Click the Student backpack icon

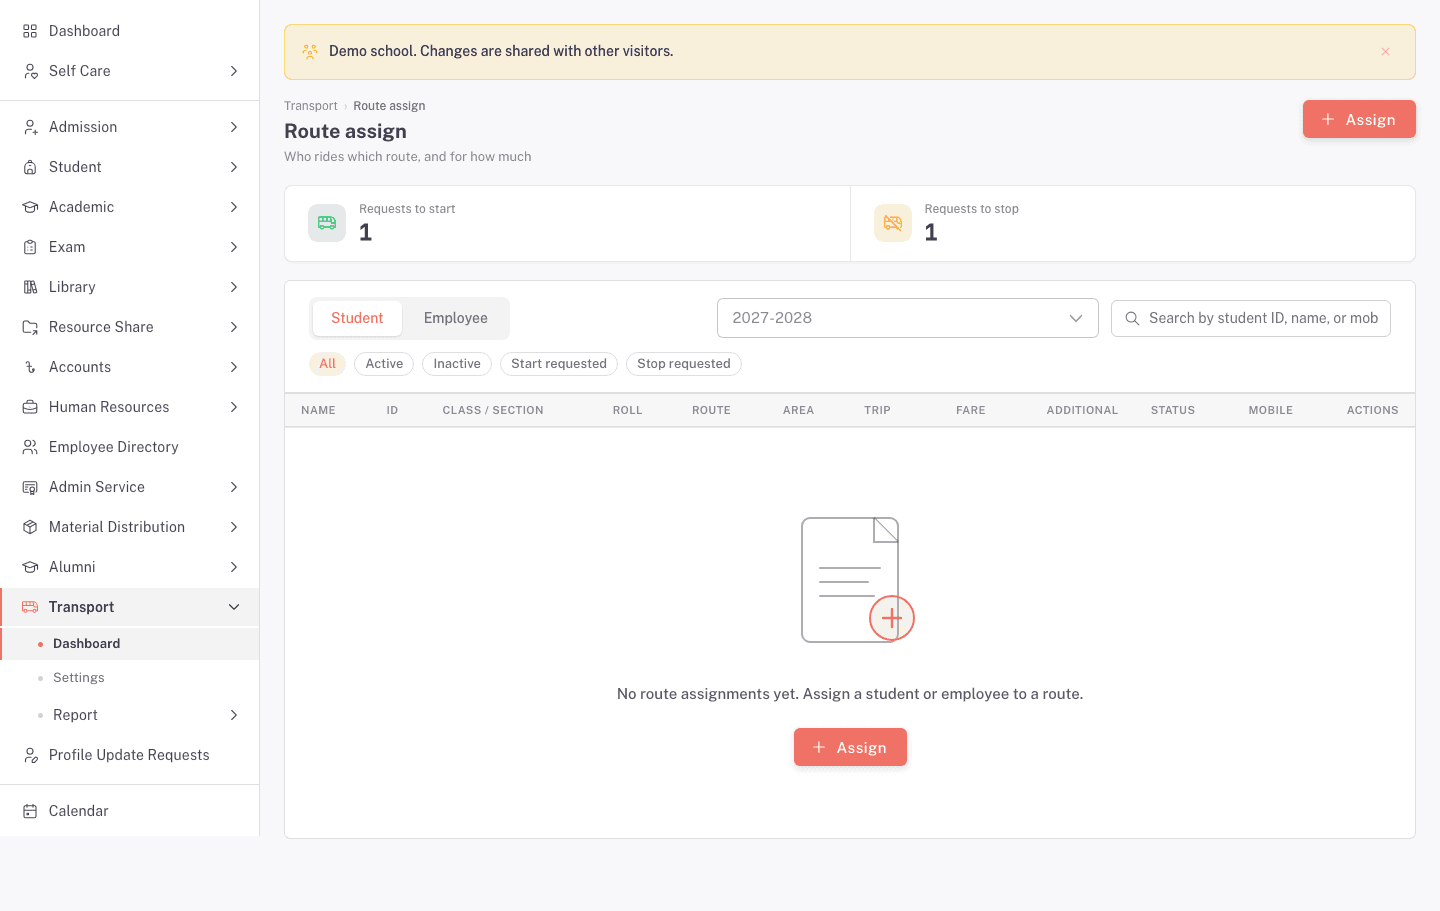[30, 167]
